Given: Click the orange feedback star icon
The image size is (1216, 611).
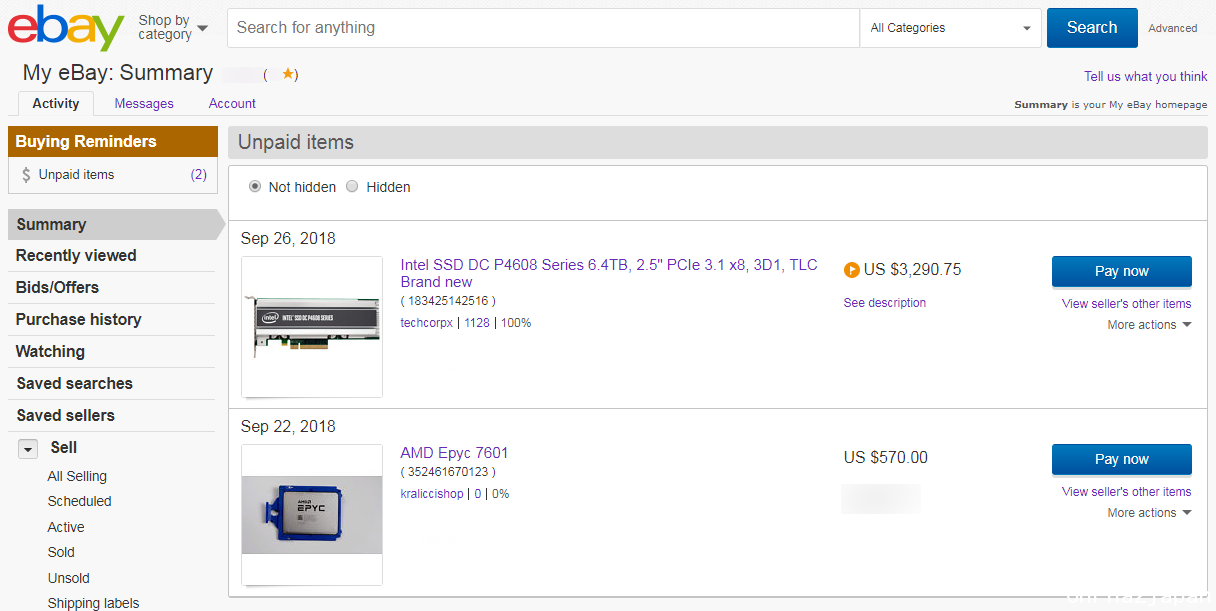Looking at the screenshot, I should 288,74.
